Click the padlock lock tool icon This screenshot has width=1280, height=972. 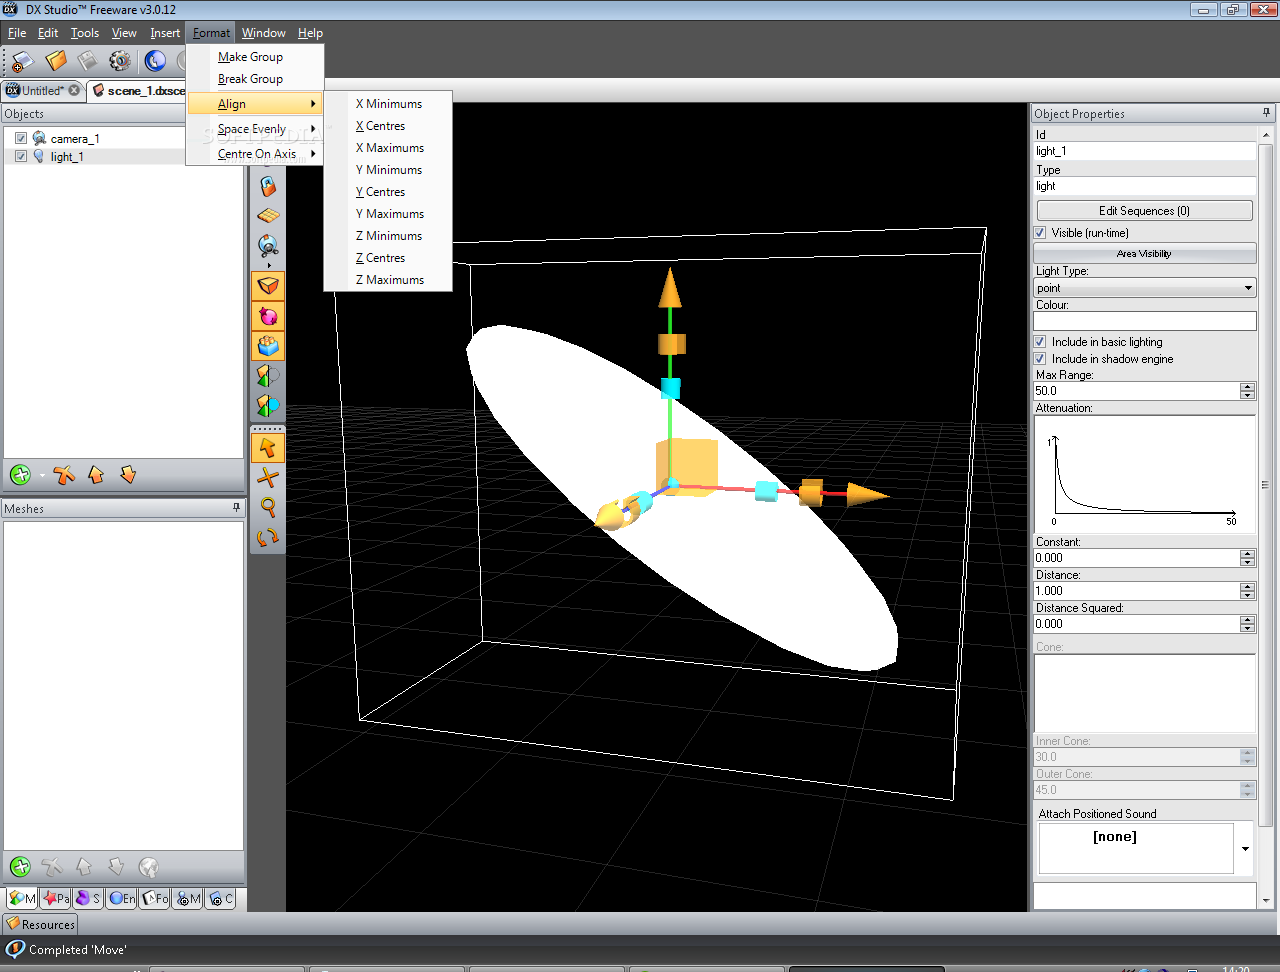(268, 186)
